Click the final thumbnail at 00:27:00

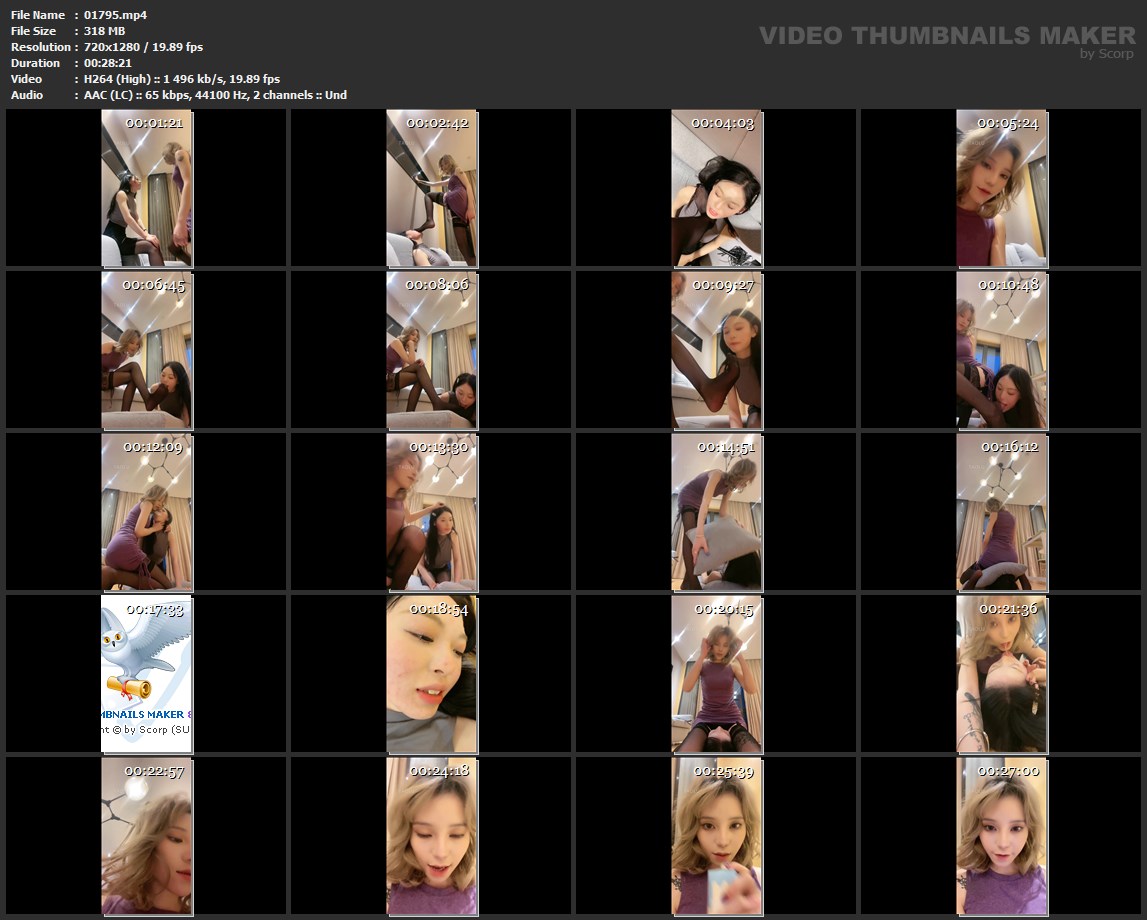coord(1002,836)
